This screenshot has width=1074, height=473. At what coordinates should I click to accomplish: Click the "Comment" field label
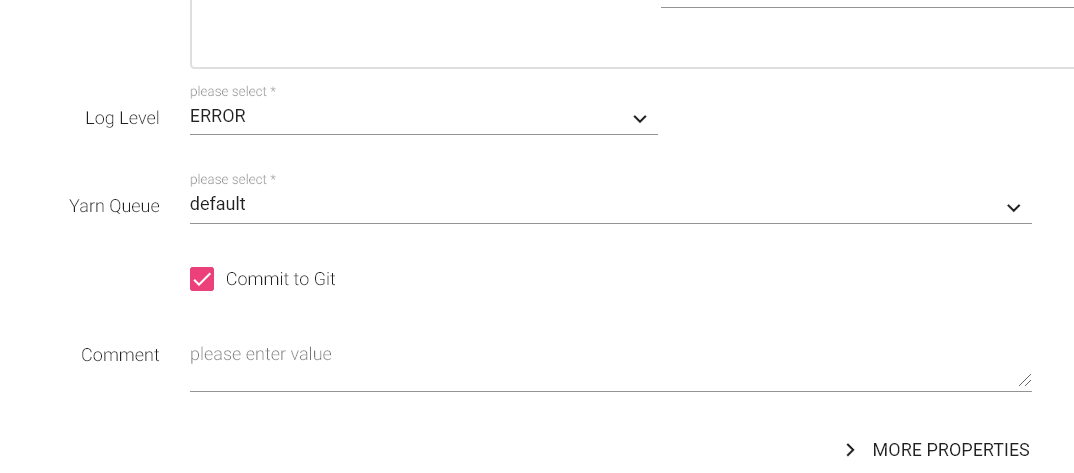[120, 355]
